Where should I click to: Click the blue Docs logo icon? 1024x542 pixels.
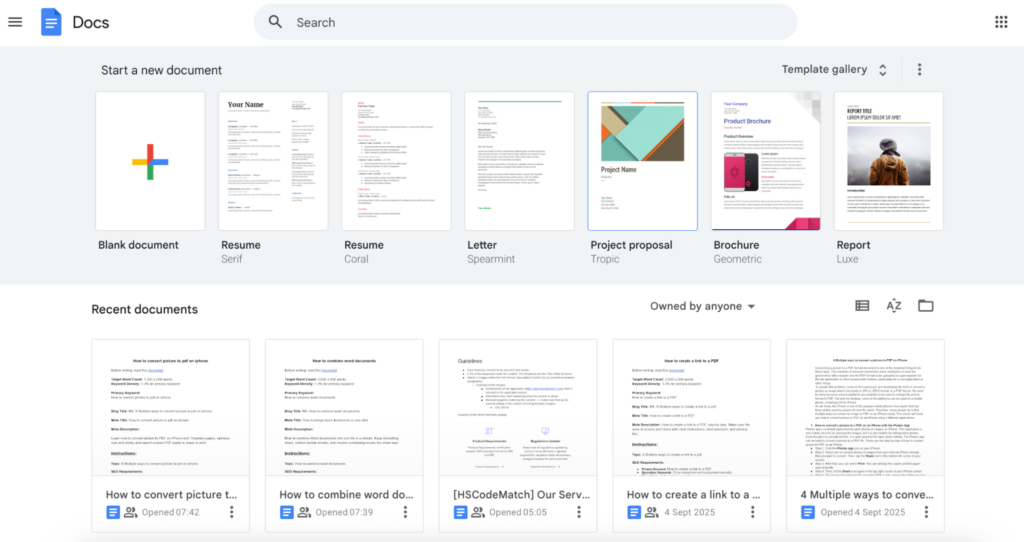point(51,22)
